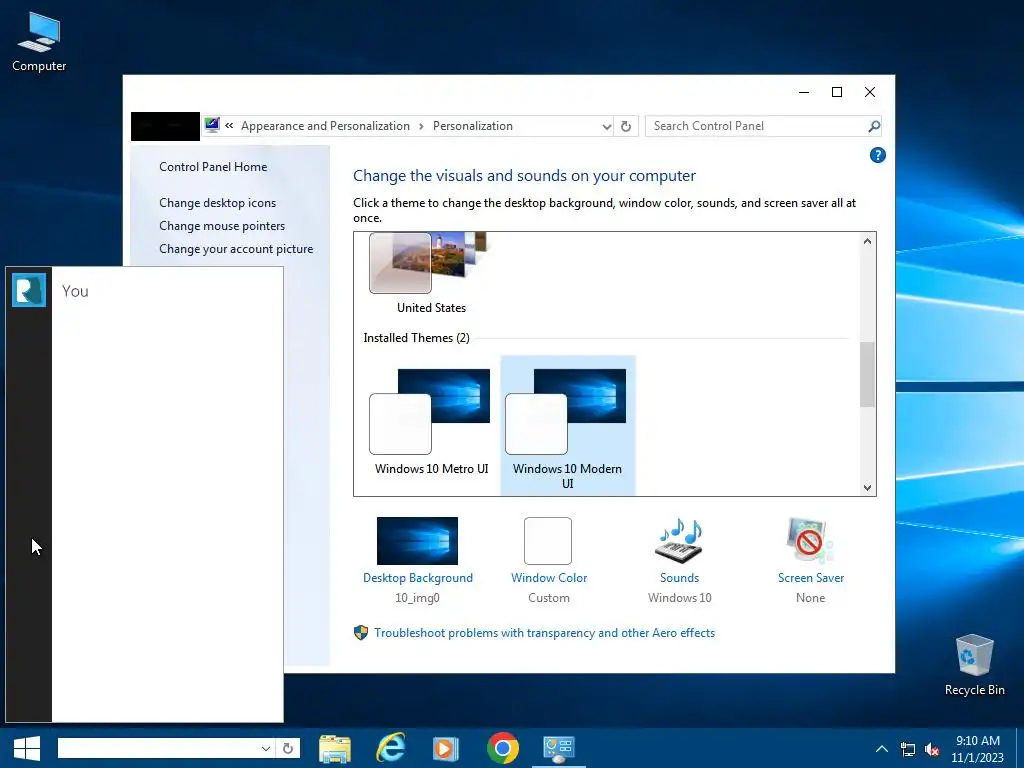The width and height of the screenshot is (1024, 768).
Task: Minimize the Personalization window
Action: 804,92
